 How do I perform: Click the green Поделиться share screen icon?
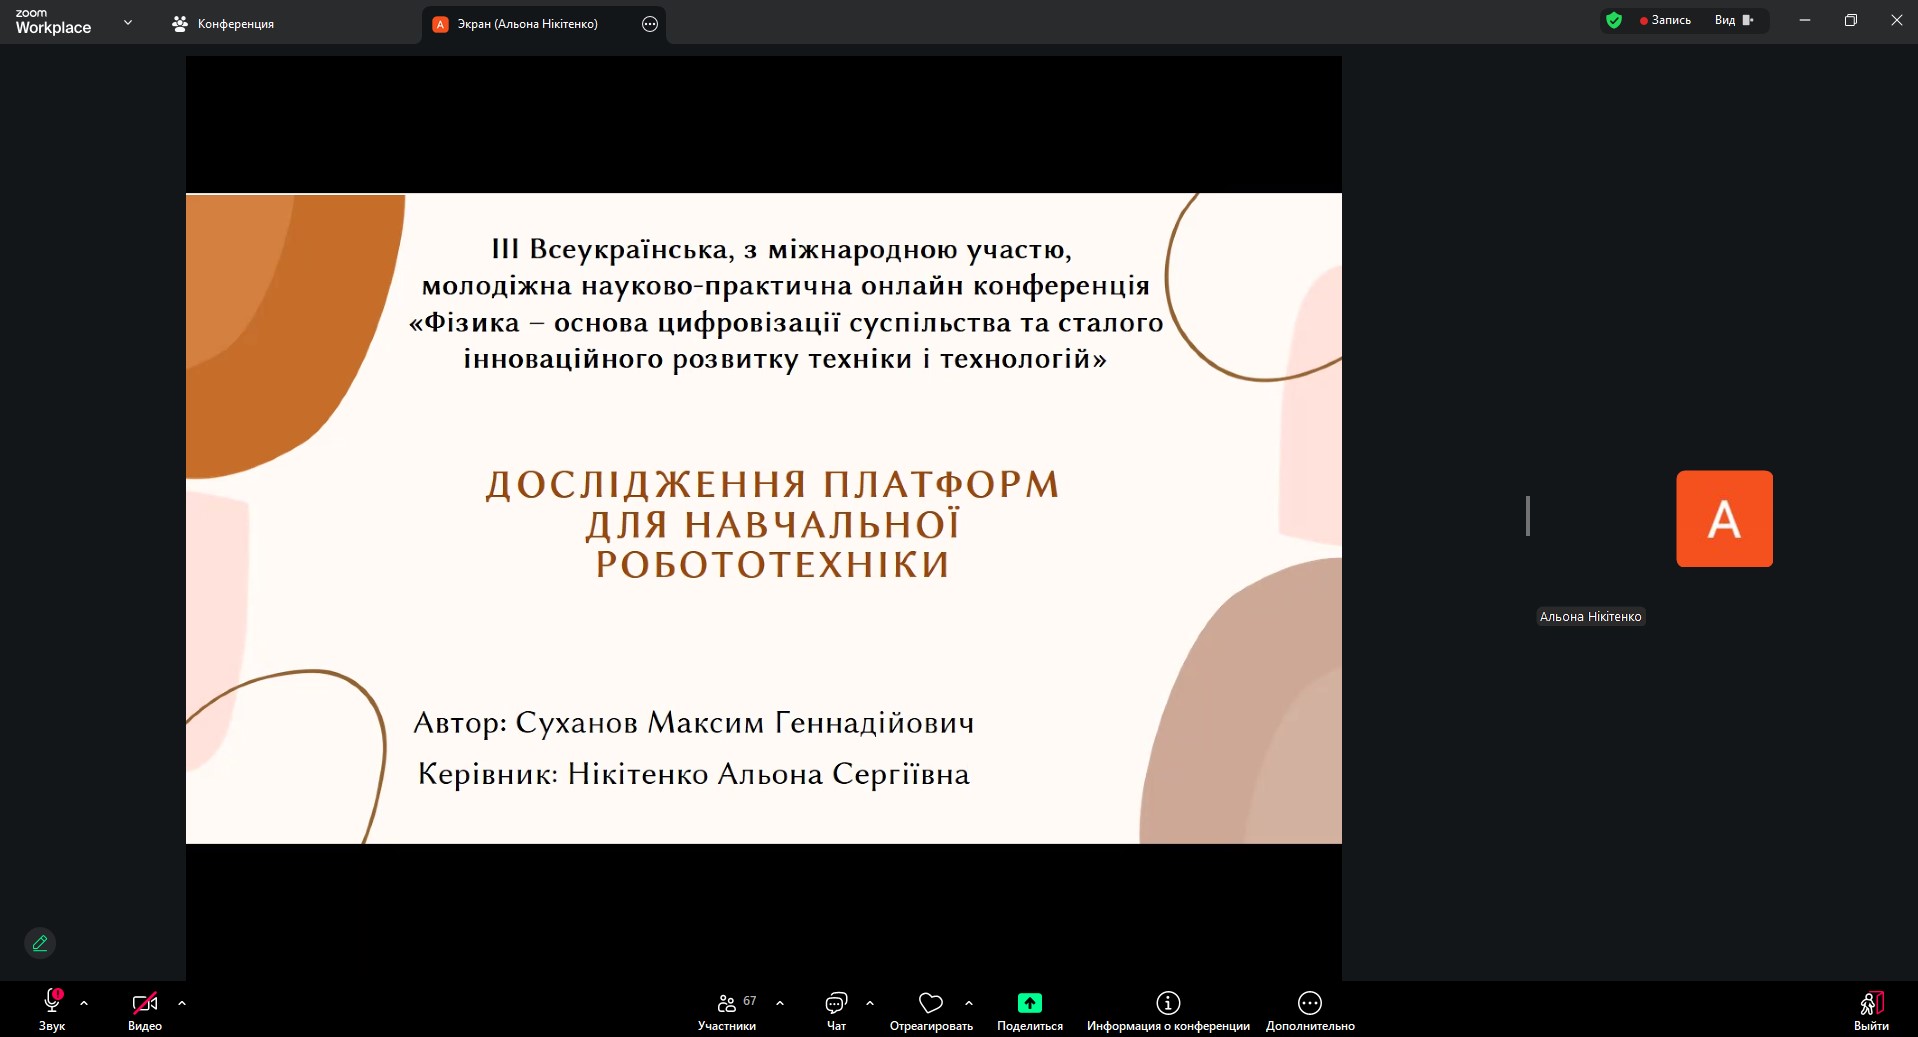tap(1029, 1003)
